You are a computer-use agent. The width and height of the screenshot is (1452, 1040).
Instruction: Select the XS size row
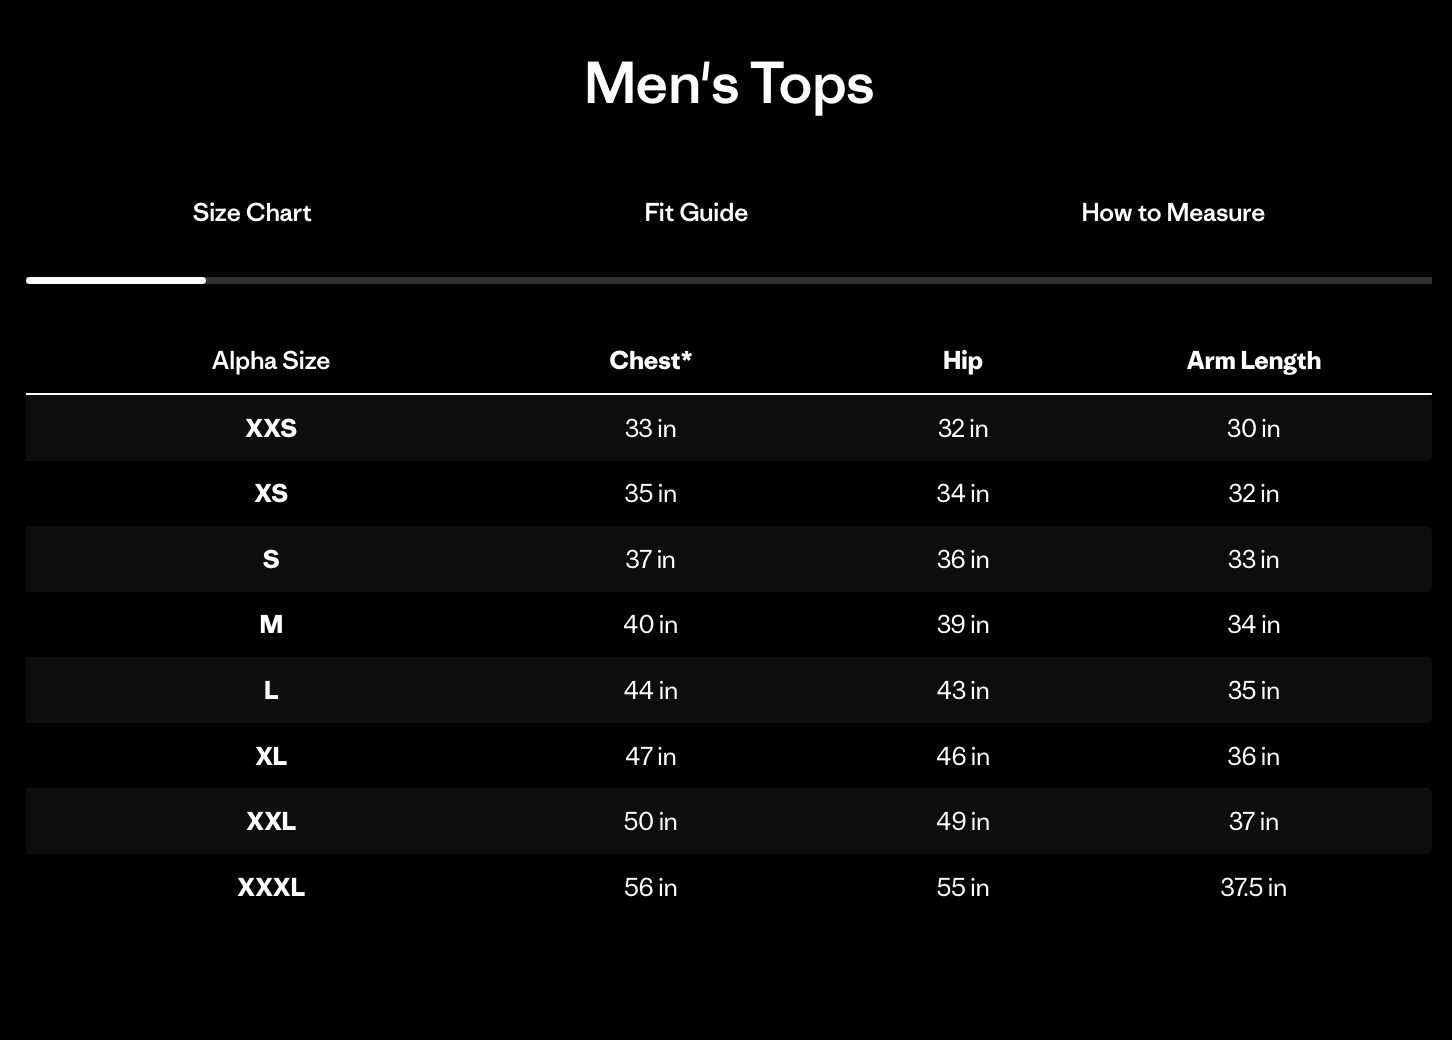click(271, 493)
